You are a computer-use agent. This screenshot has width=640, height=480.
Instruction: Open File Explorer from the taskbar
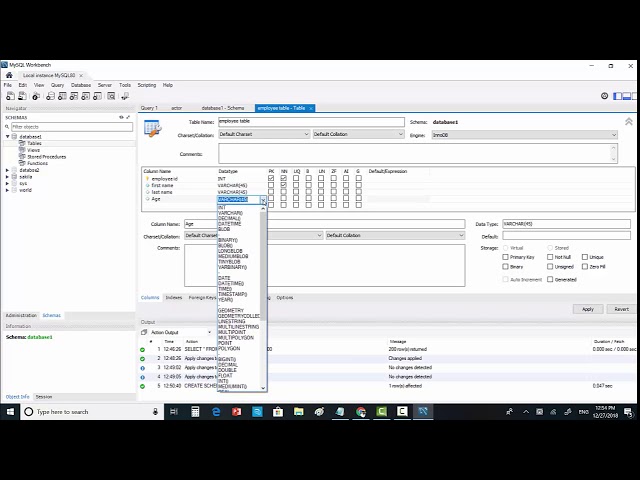[298, 412]
